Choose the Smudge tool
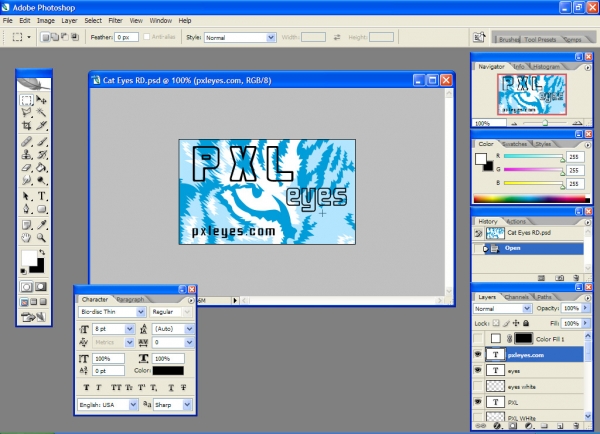The height and width of the screenshot is (434, 600). pyautogui.click(x=26, y=180)
